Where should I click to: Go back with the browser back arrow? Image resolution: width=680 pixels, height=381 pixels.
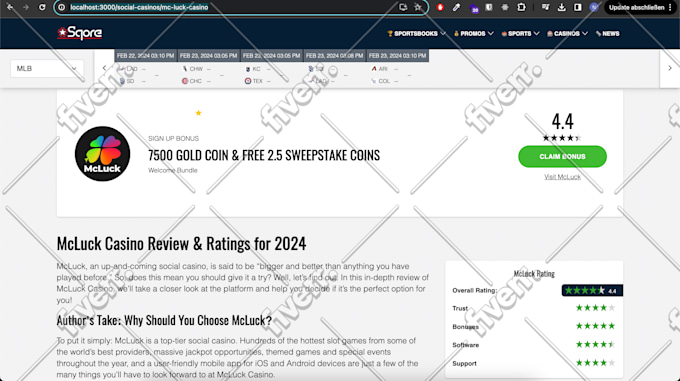pos(10,7)
